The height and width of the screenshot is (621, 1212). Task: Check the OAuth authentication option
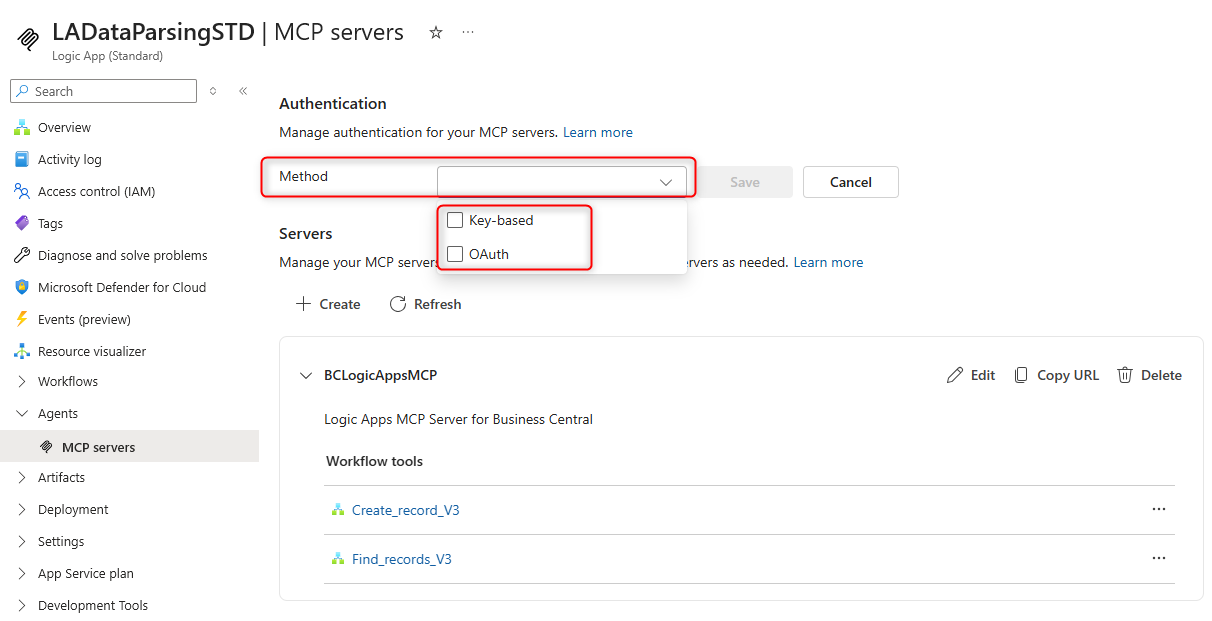455,254
